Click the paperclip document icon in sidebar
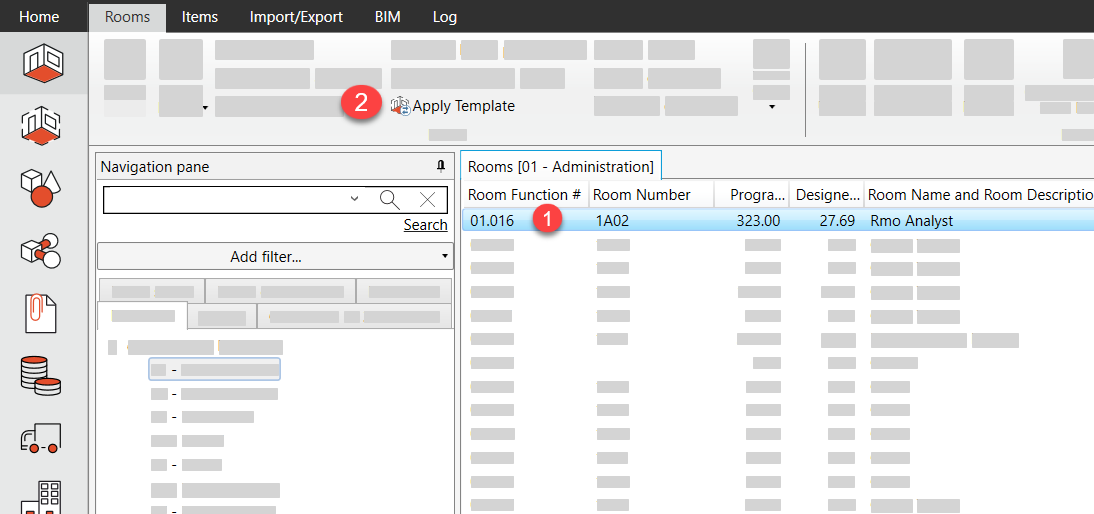 pyautogui.click(x=41, y=314)
